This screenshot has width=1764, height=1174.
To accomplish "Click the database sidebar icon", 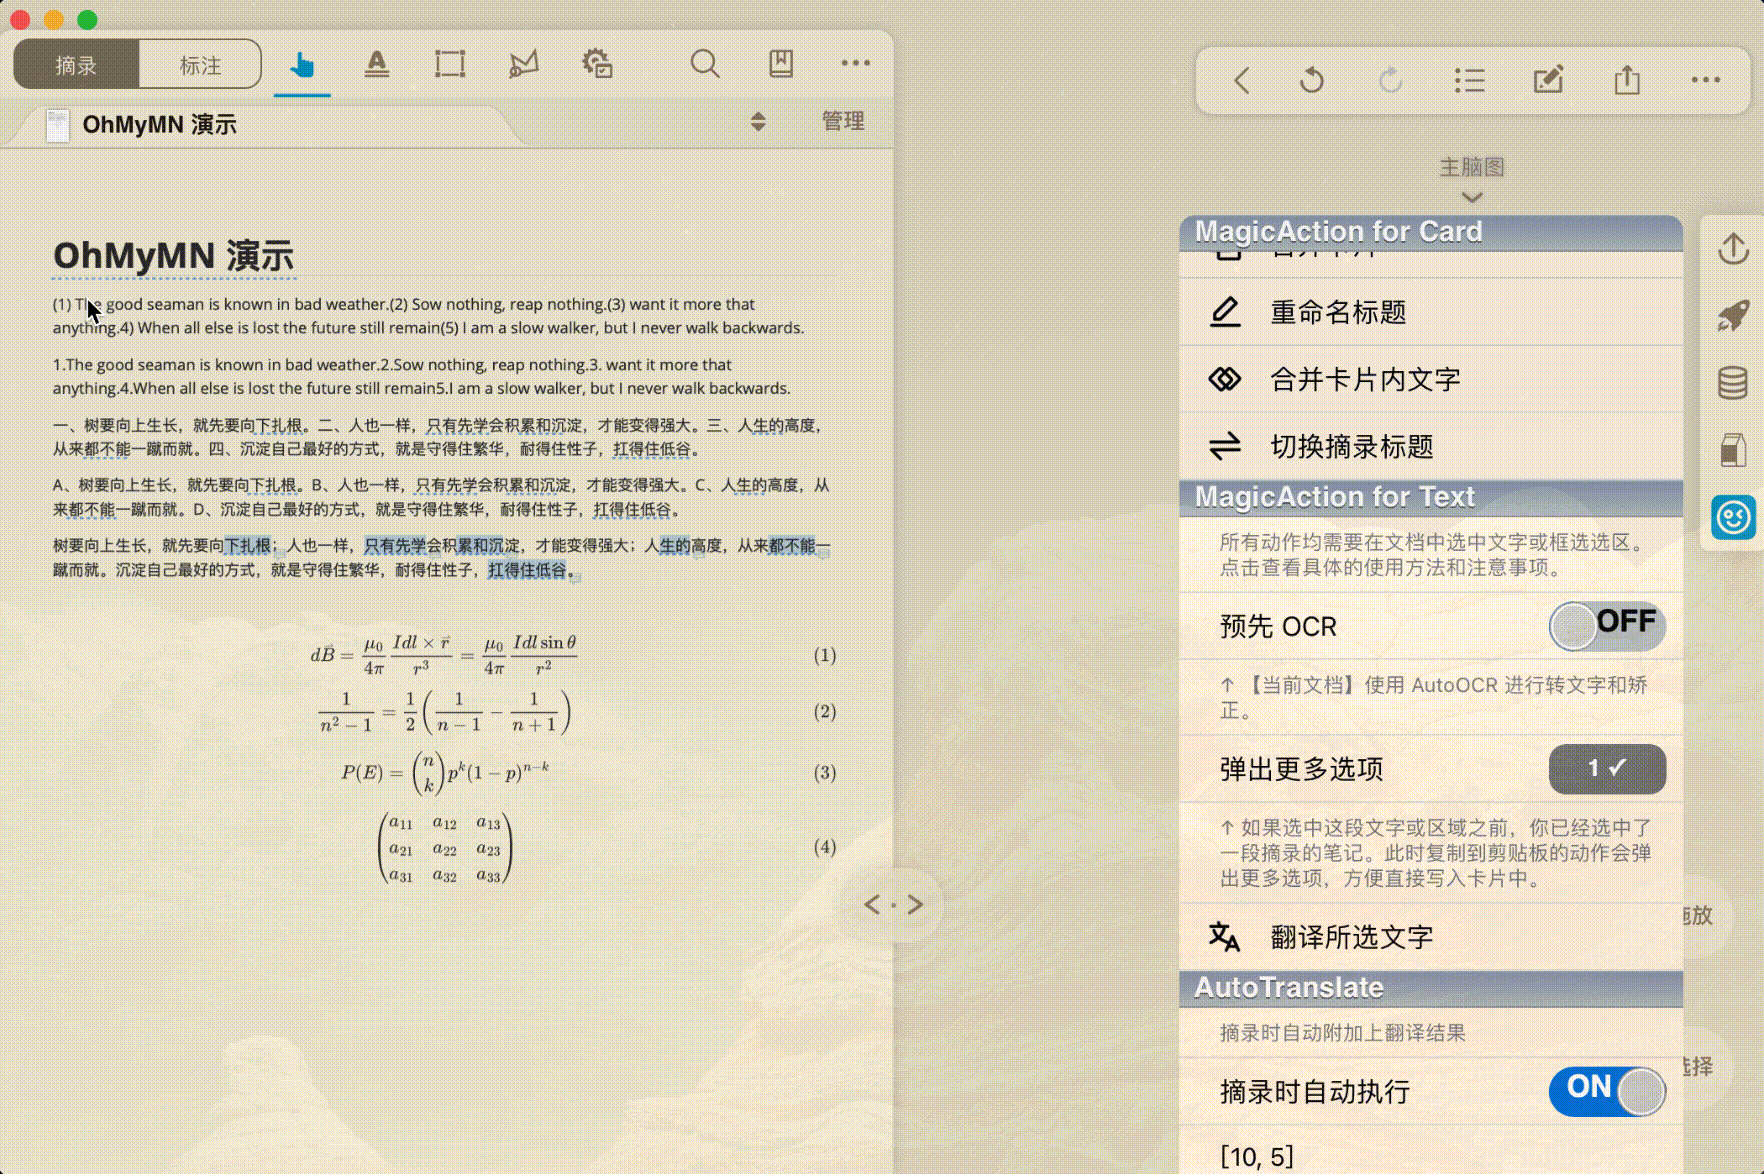I will (1733, 383).
